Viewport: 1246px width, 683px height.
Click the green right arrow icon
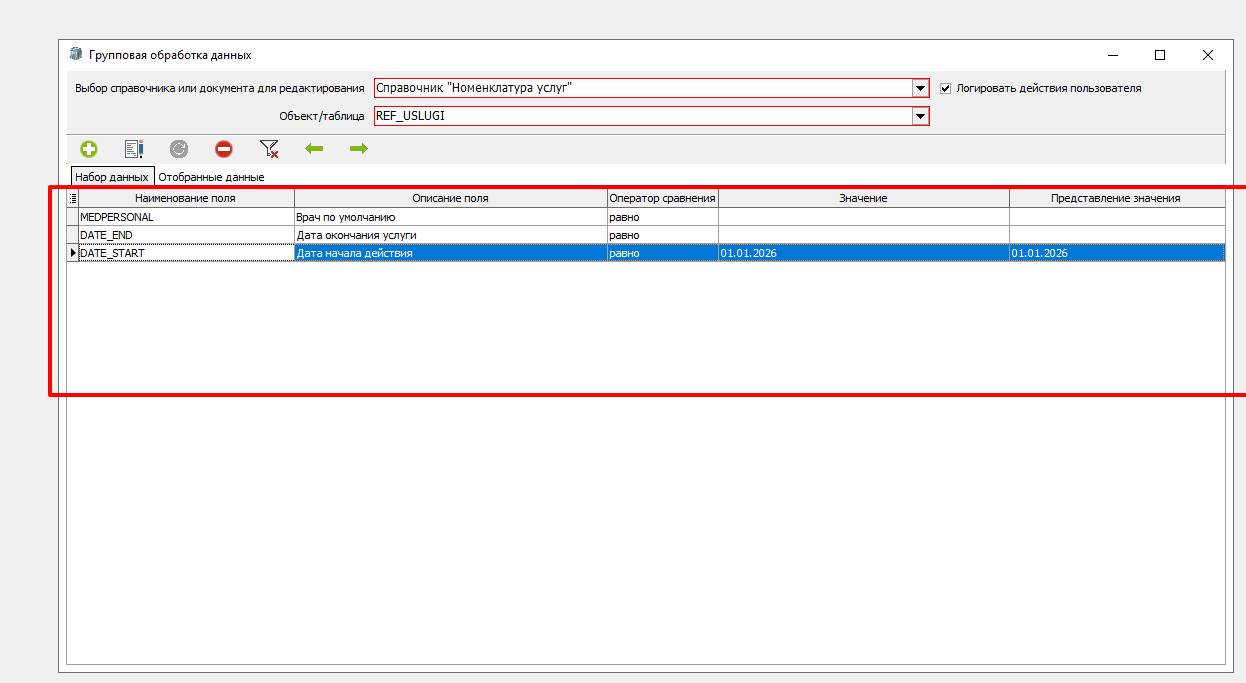point(359,149)
